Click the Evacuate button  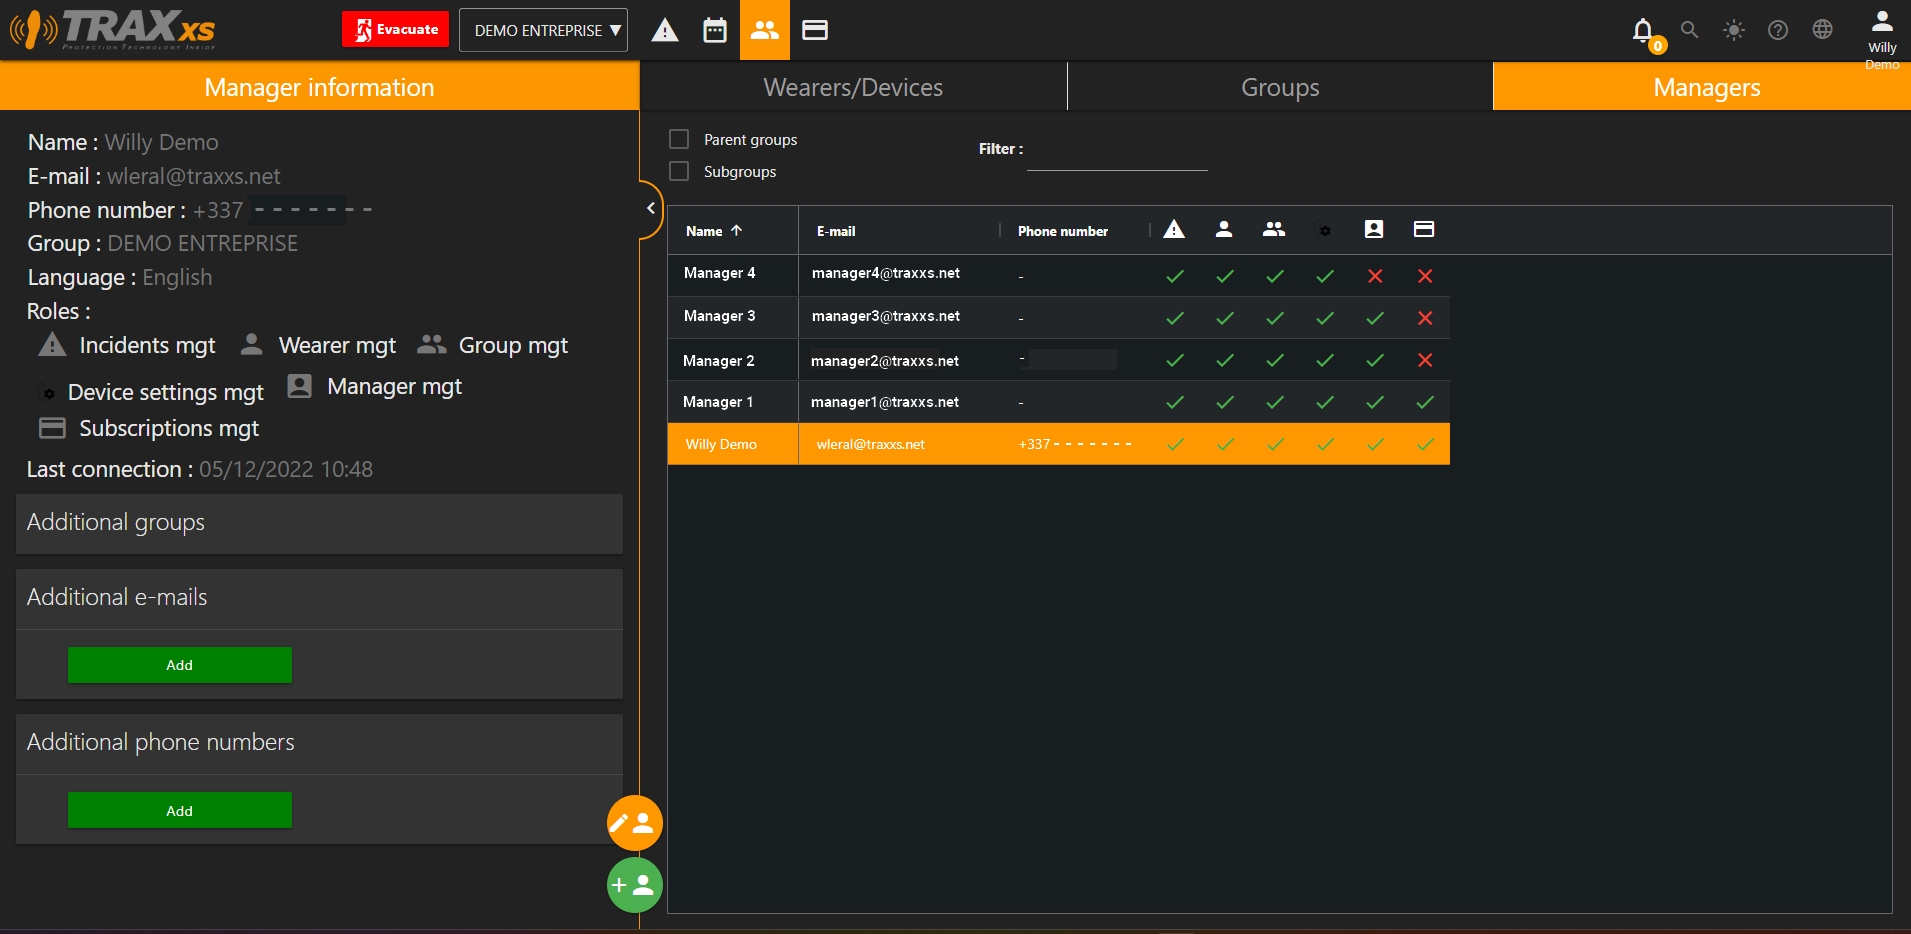pyautogui.click(x=398, y=29)
